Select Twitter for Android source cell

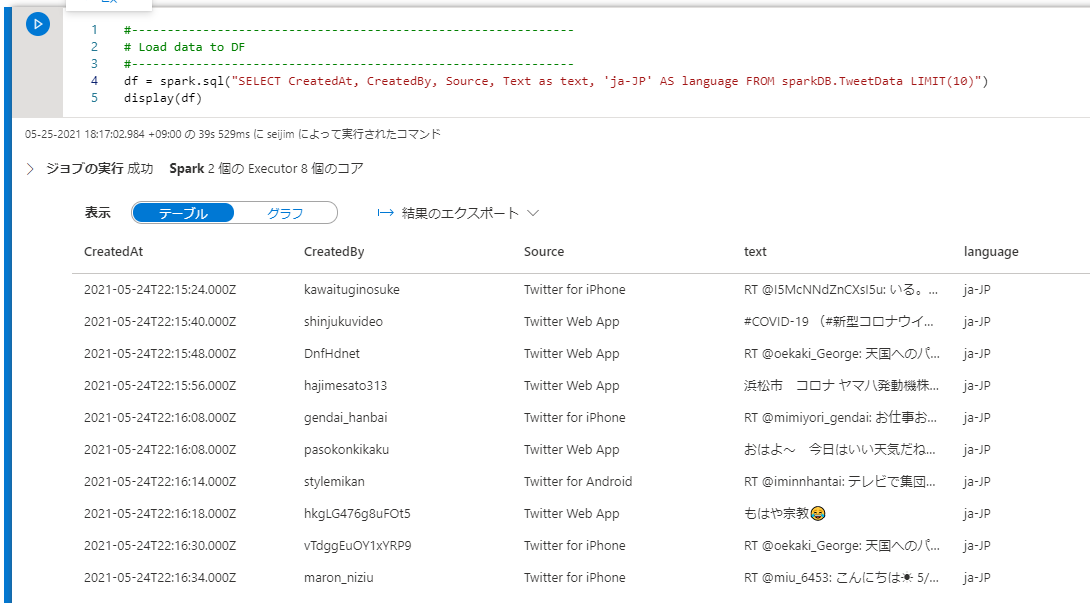coord(578,481)
